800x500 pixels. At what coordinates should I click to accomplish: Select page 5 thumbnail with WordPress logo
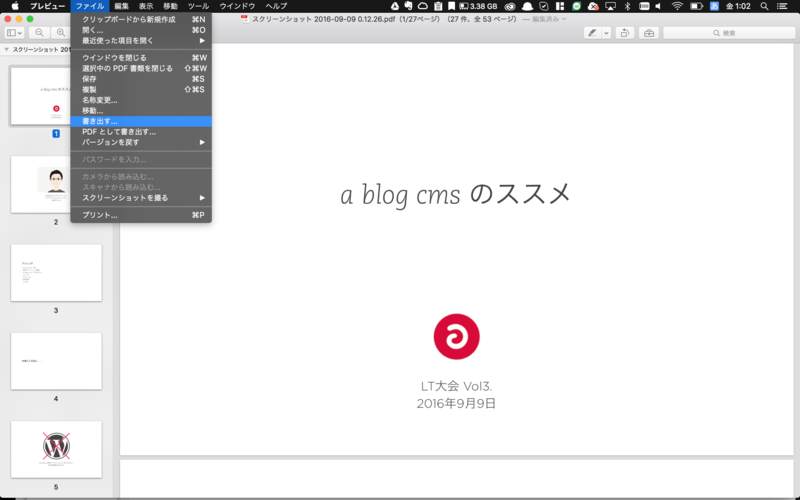point(56,449)
